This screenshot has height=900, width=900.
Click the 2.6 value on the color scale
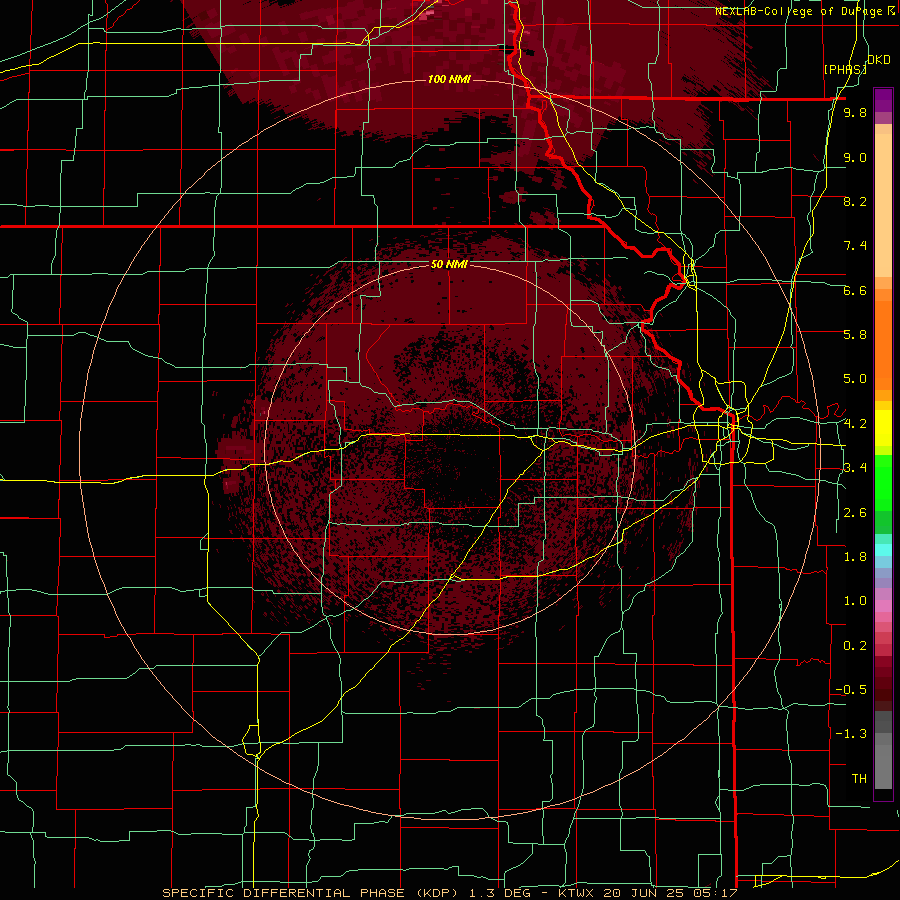[x=855, y=513]
